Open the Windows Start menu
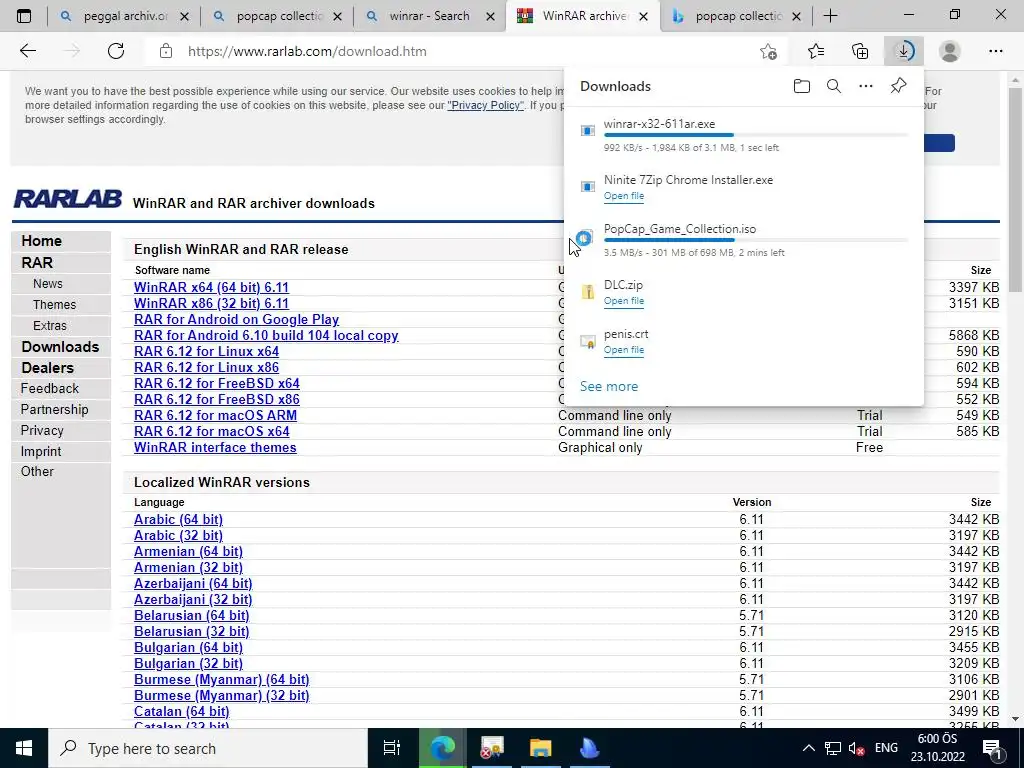The image size is (1024, 768). tap(24, 748)
